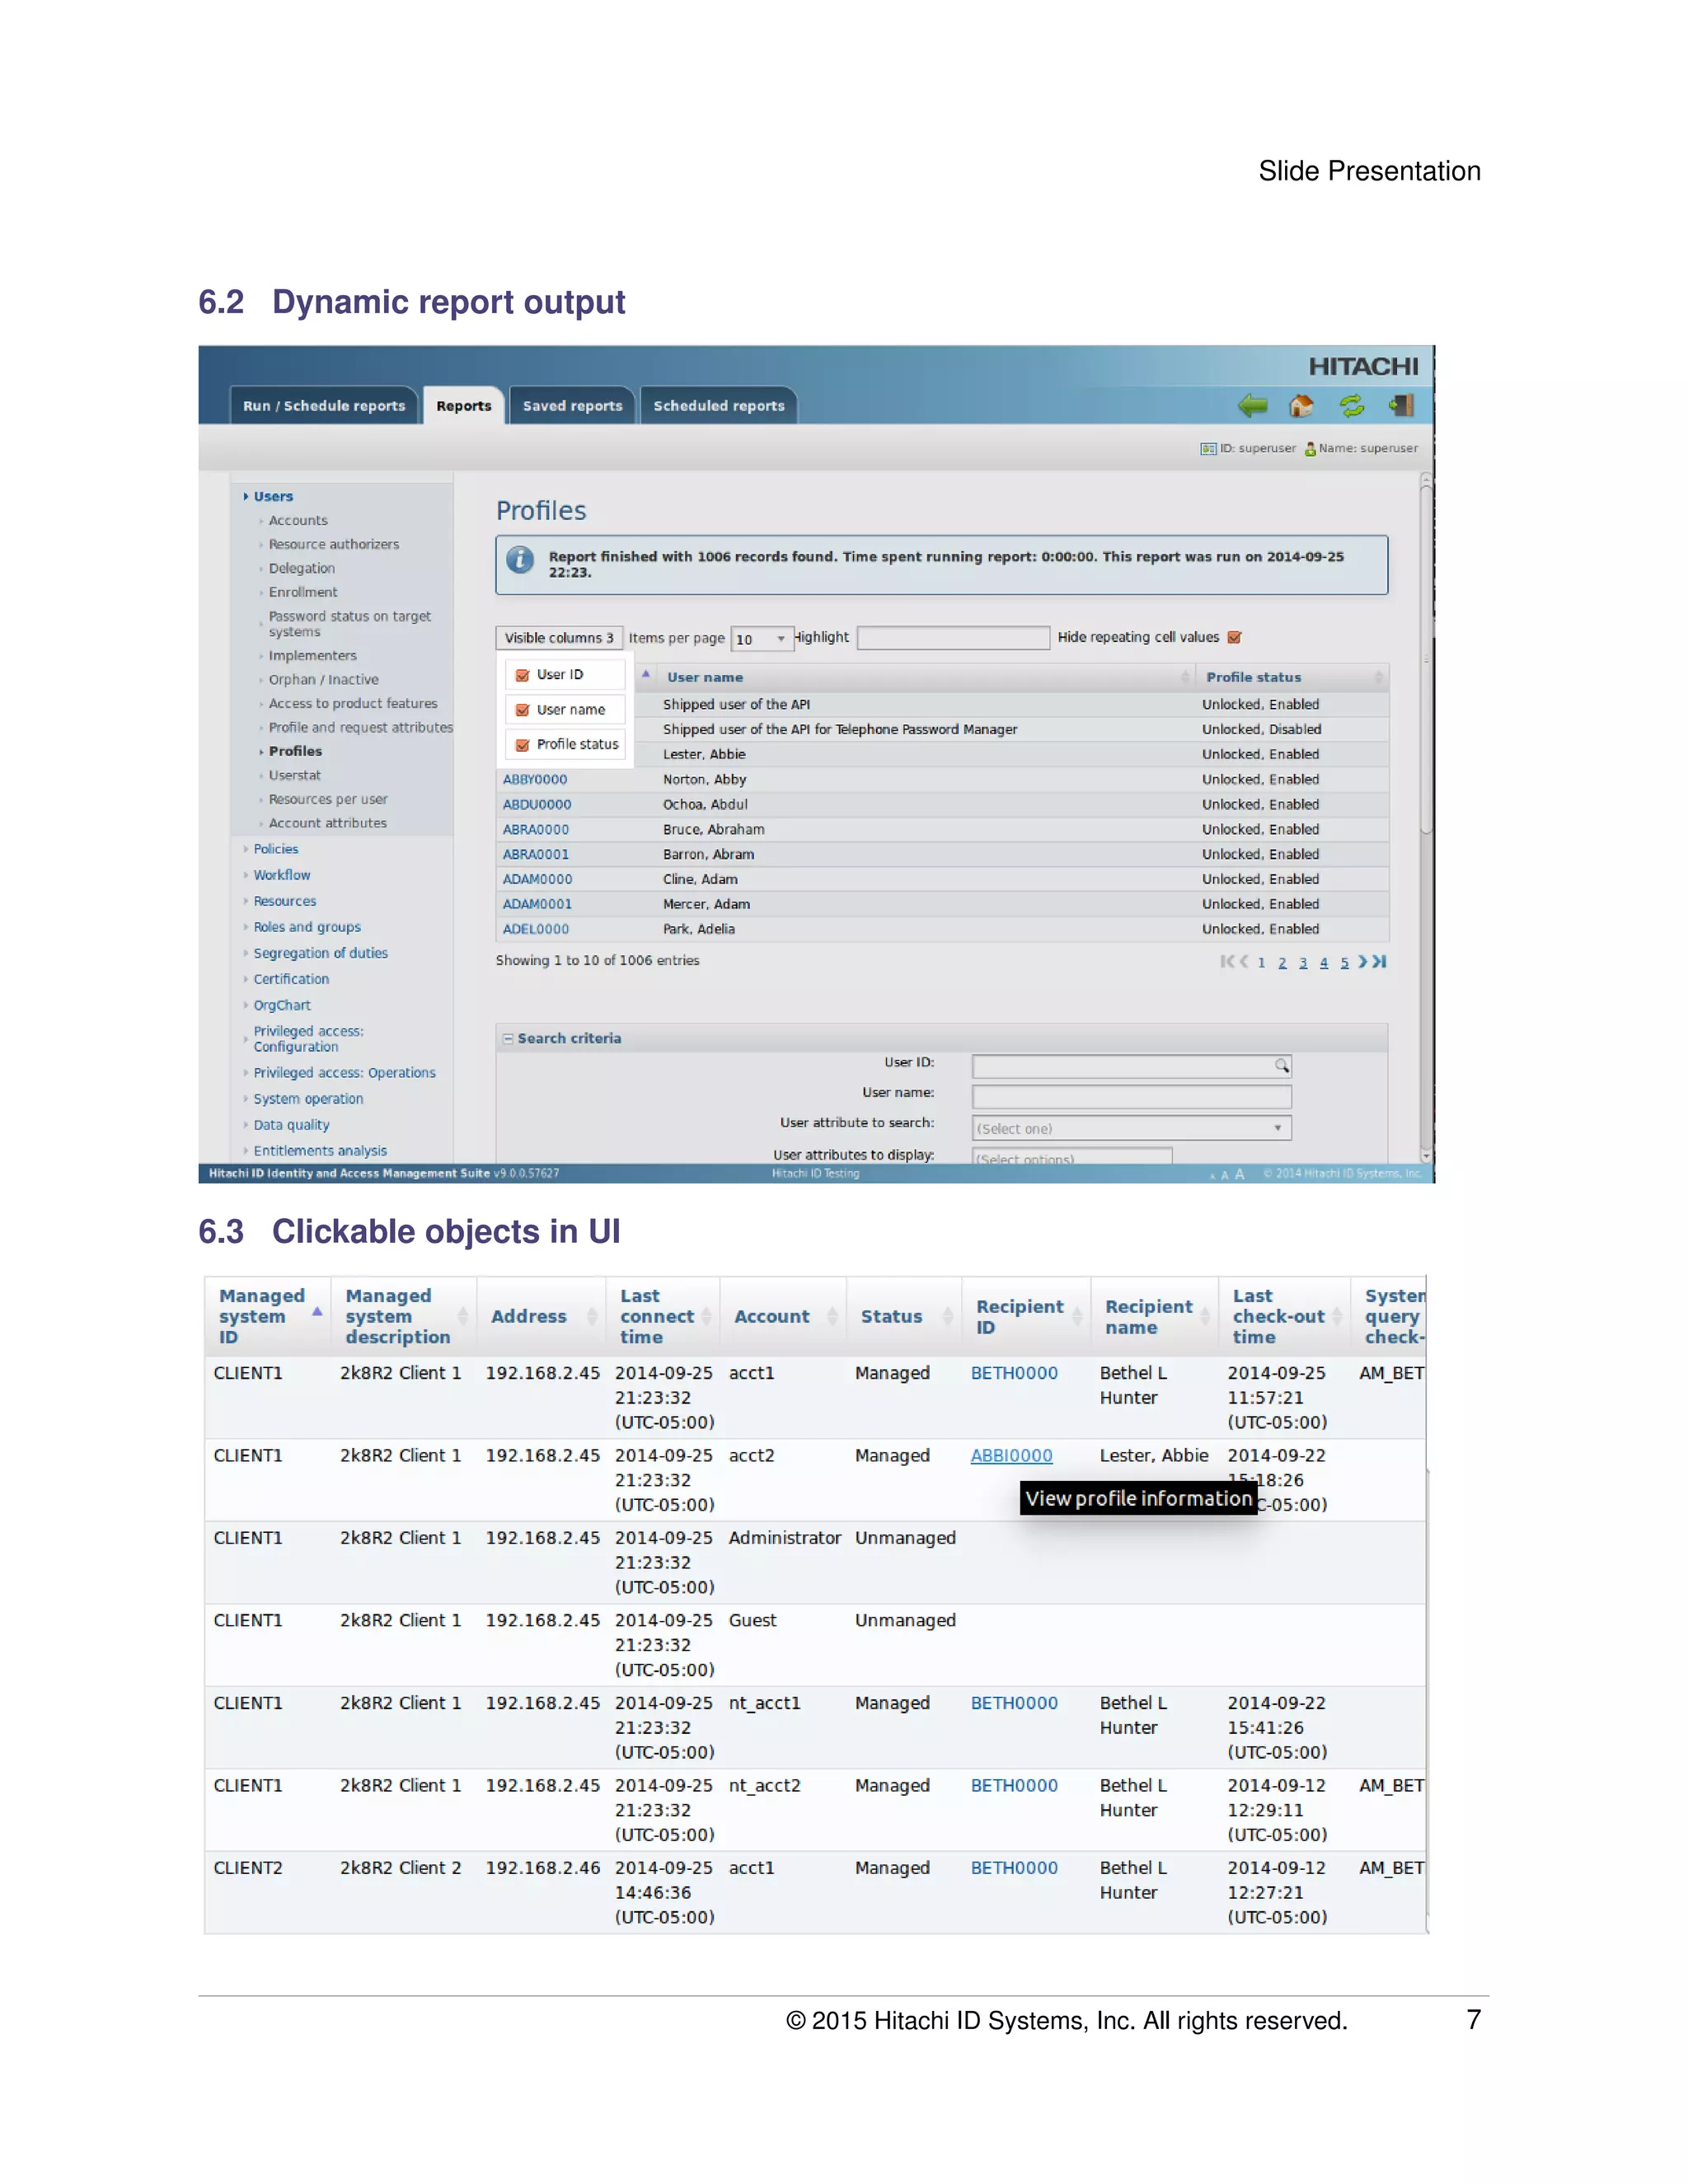Toggle Profile status column checkbox
This screenshot has height=2184, width=1688.
pyautogui.click(x=522, y=745)
